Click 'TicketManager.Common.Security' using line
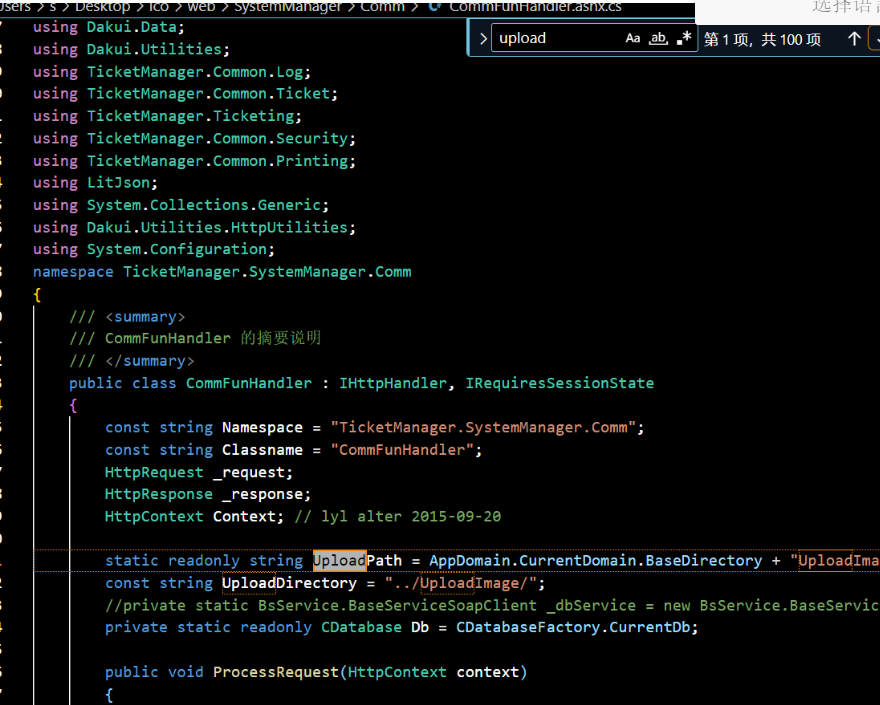880x705 pixels. 217,139
